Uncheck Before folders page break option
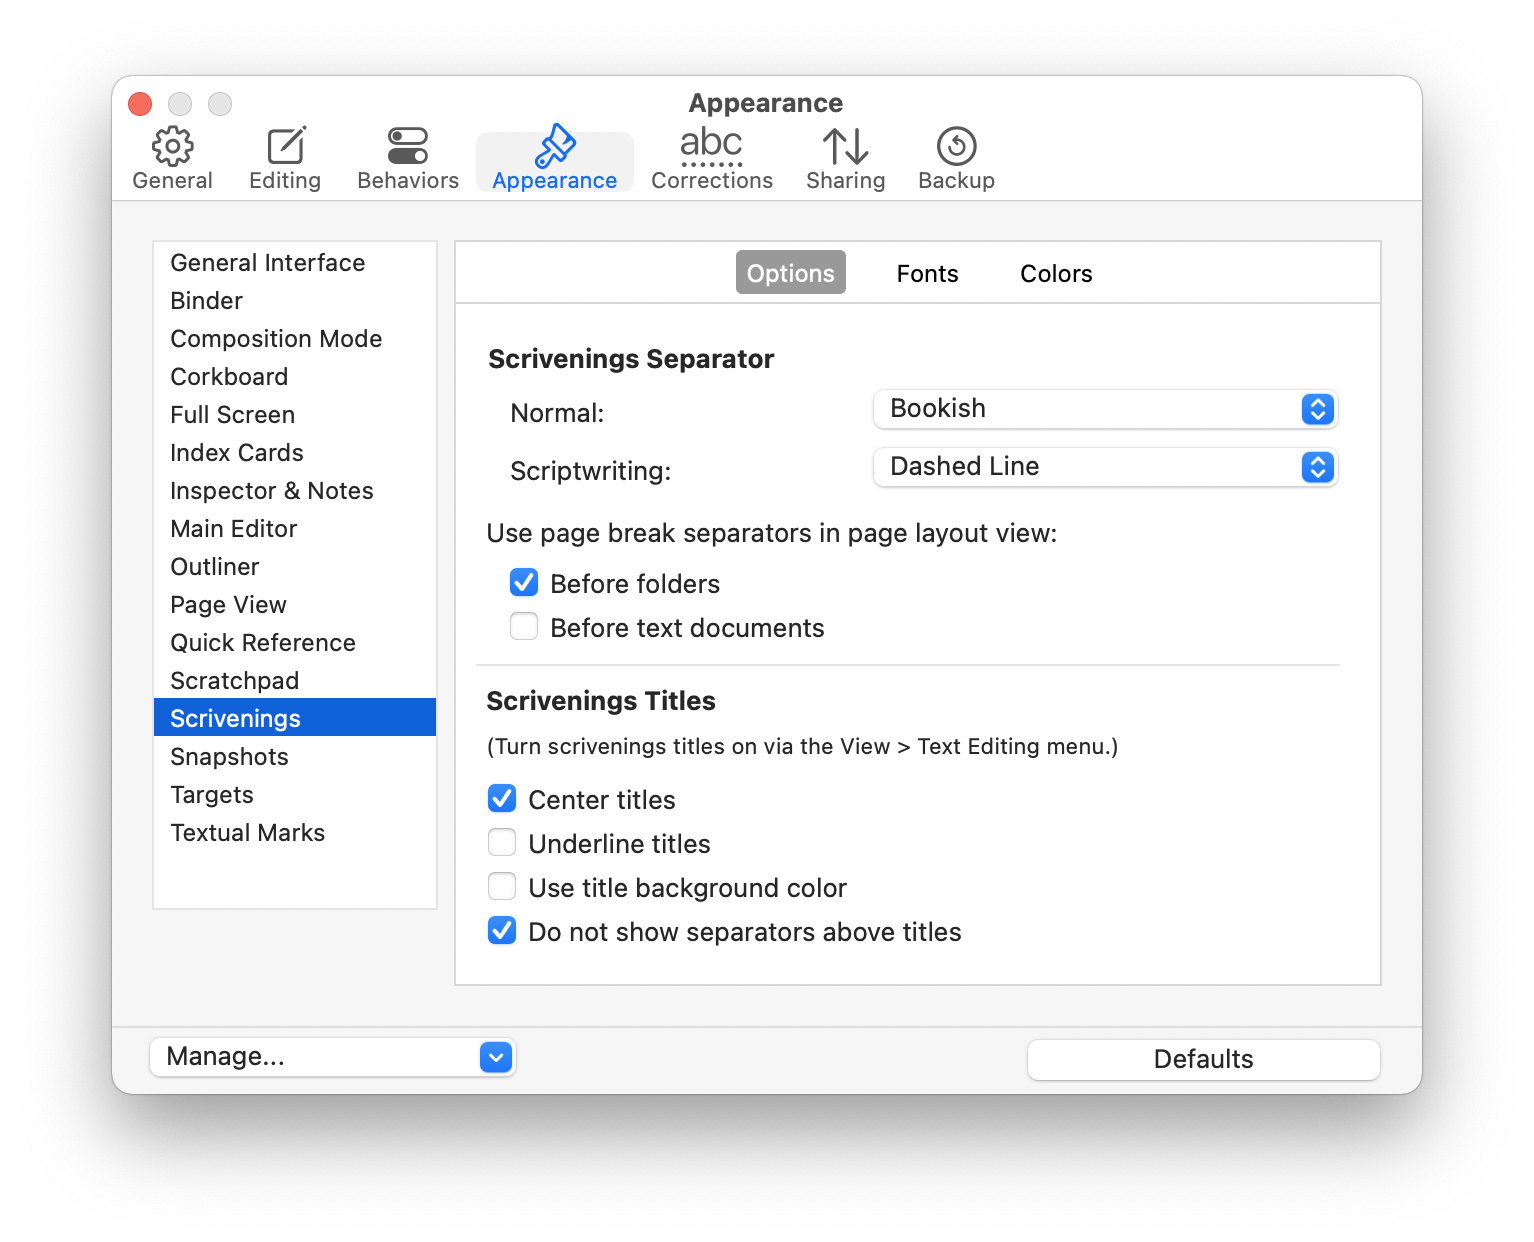 (x=524, y=583)
